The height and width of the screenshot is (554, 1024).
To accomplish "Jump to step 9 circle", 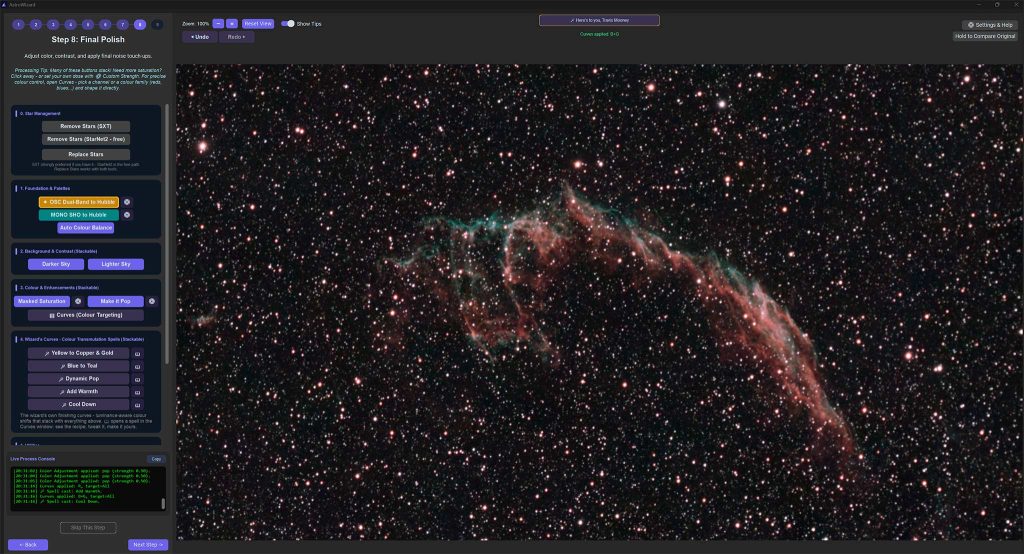I will 157,25.
